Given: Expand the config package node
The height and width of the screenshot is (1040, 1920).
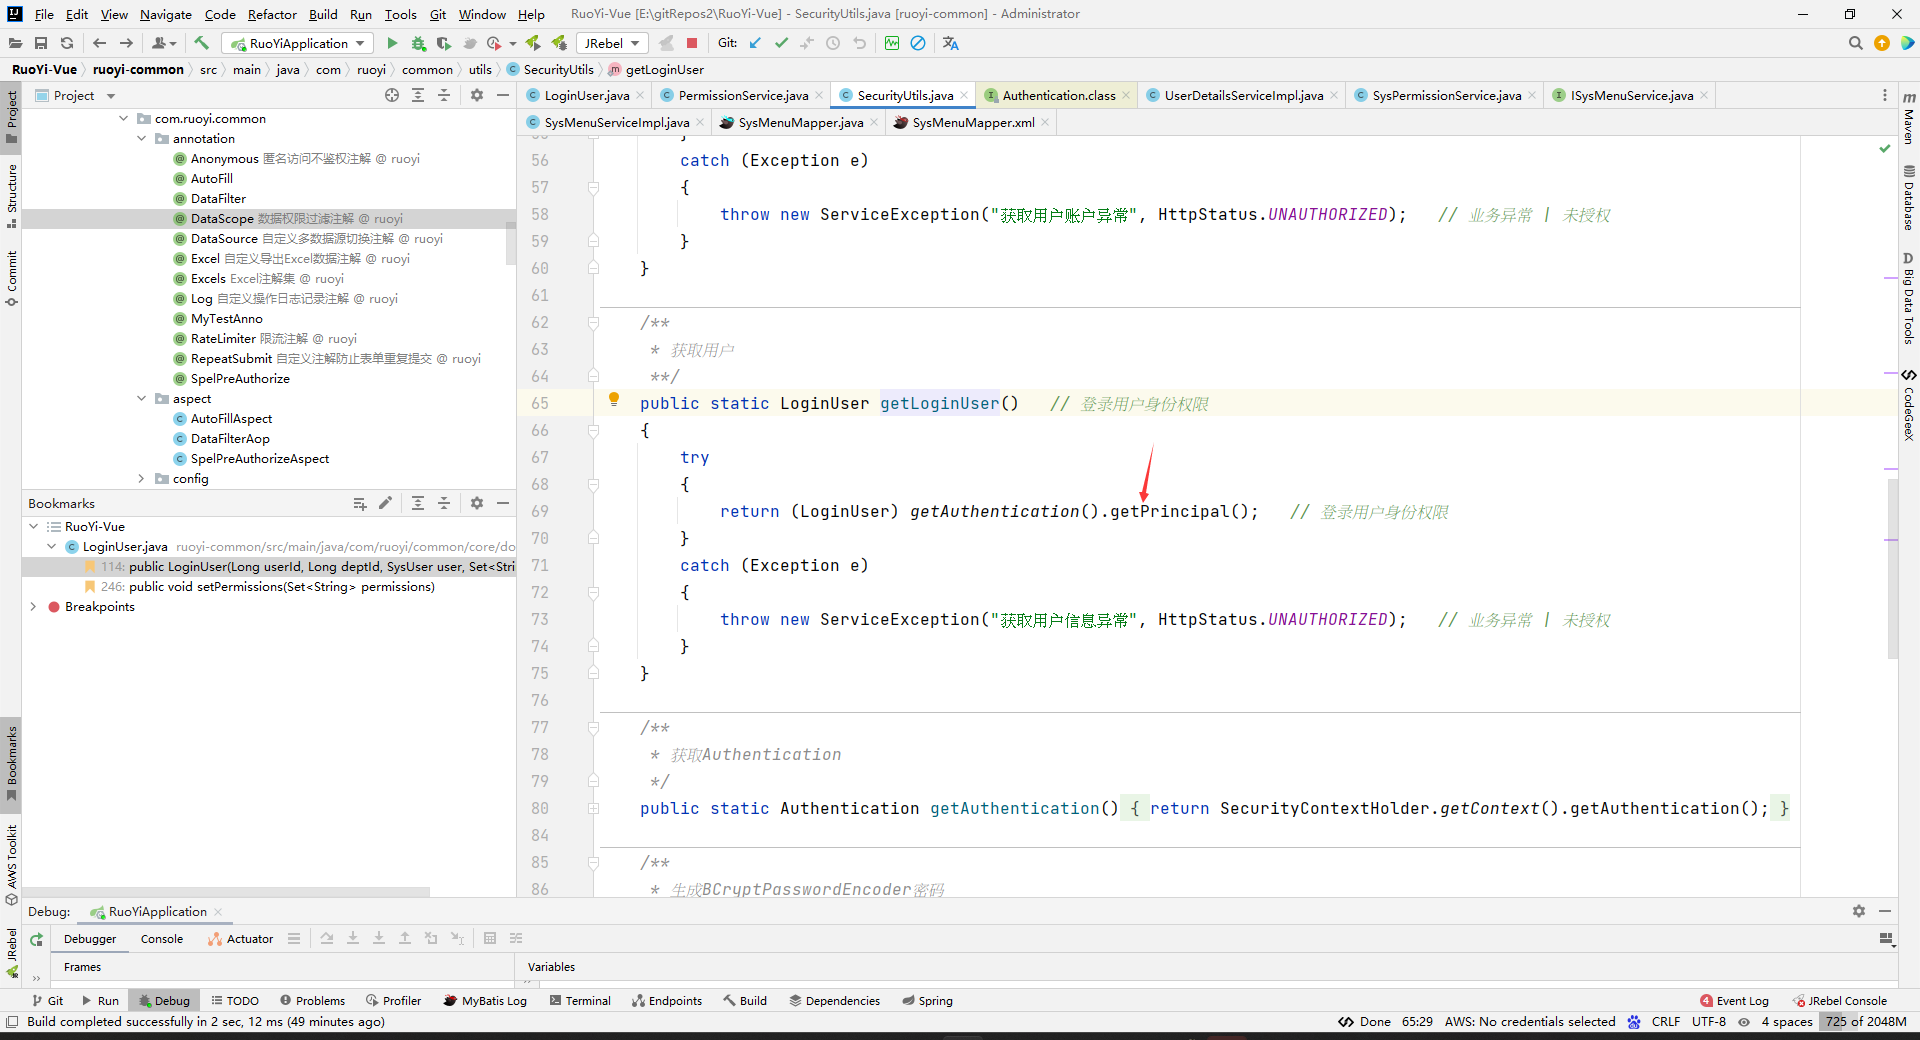Looking at the screenshot, I should pos(142,479).
